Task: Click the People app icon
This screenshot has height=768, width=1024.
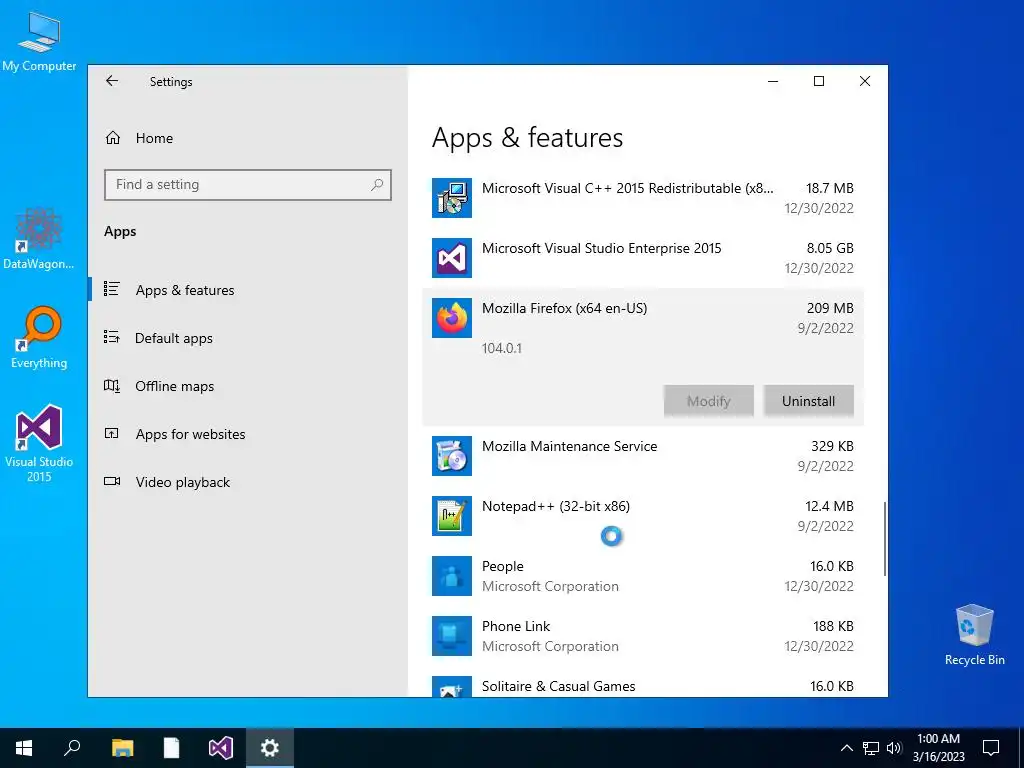Action: 452,576
